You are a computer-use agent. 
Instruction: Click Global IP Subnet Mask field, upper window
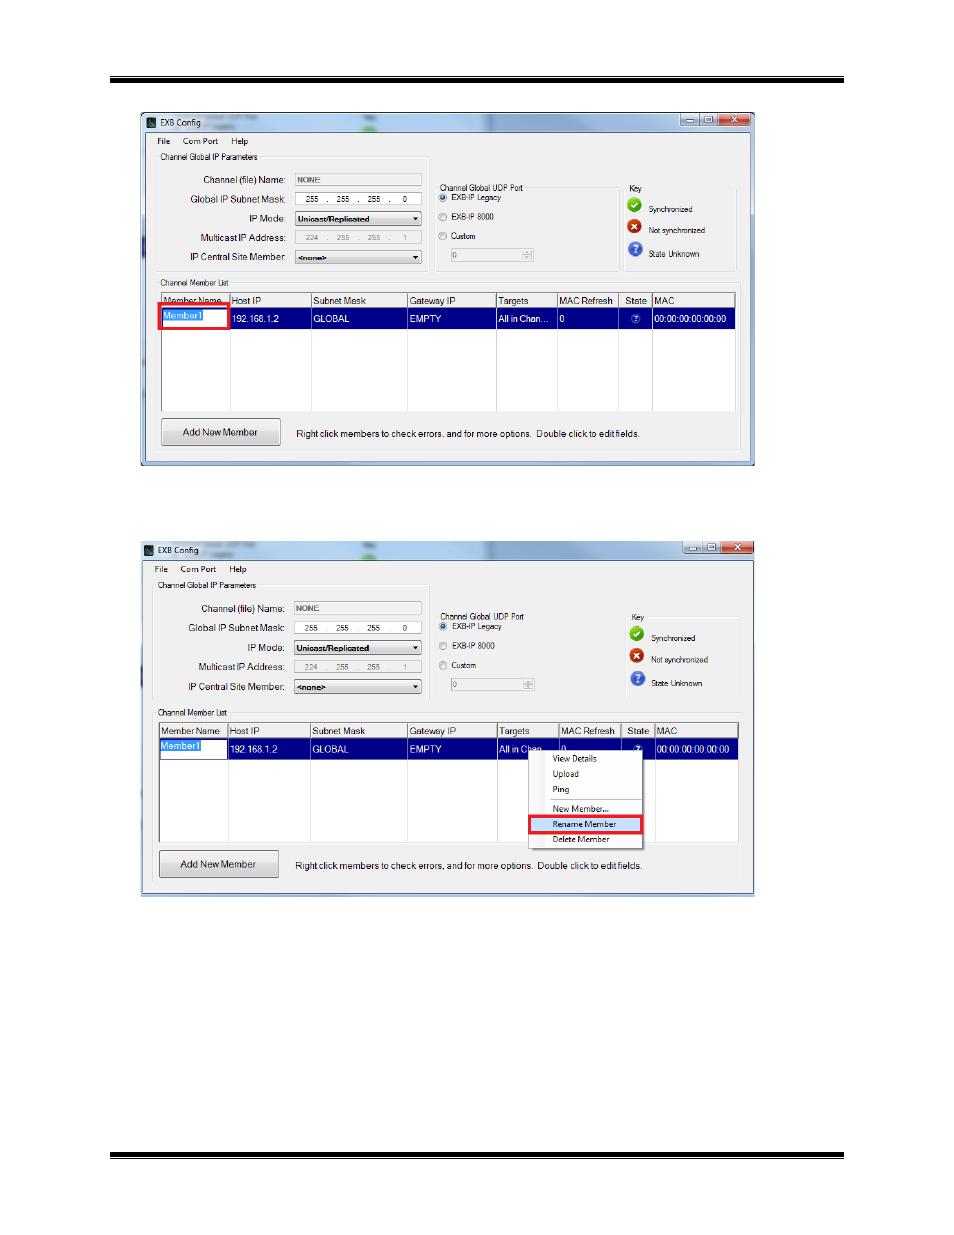(358, 199)
